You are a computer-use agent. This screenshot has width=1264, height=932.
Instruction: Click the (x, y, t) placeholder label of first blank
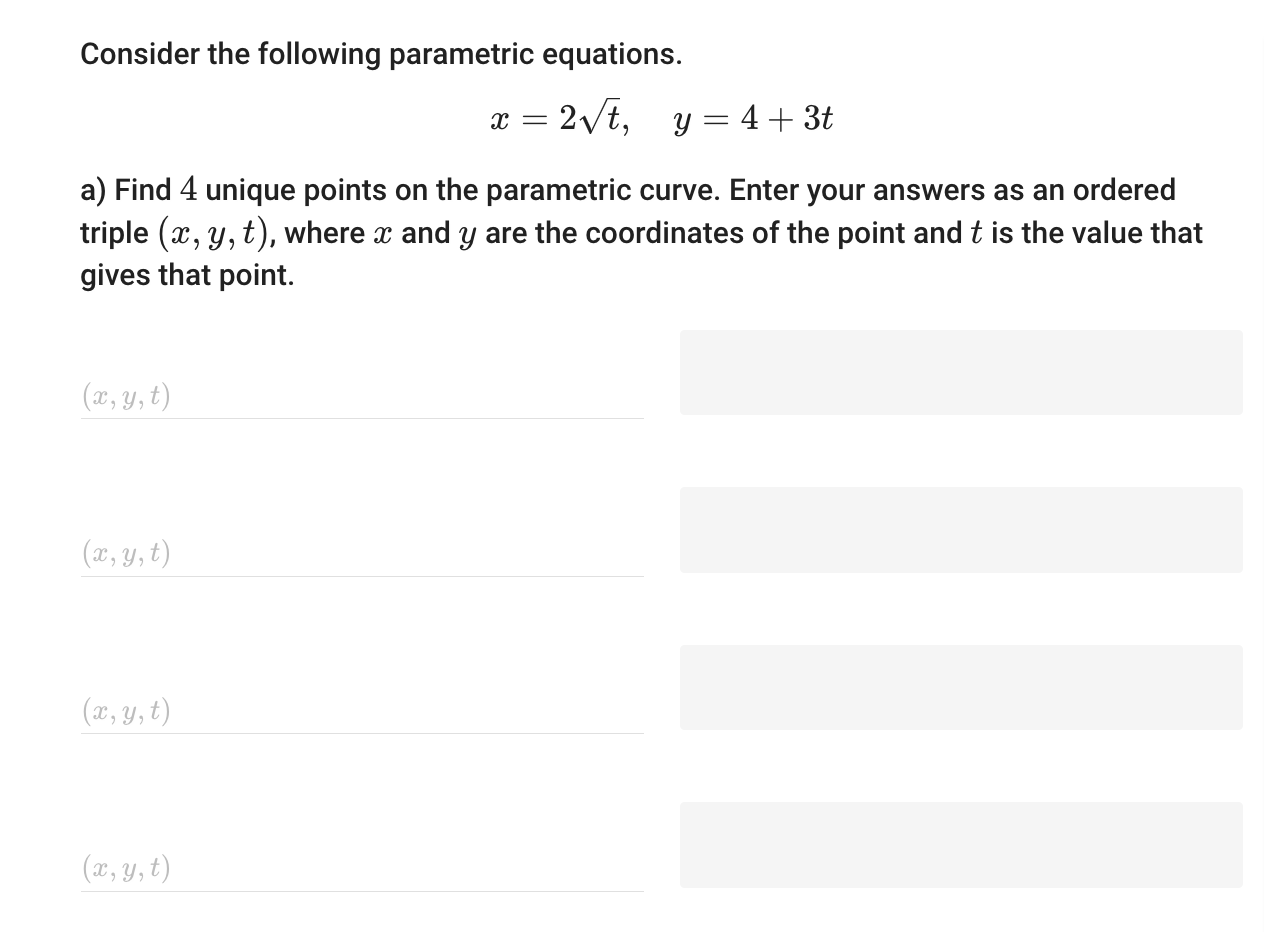click(x=126, y=396)
